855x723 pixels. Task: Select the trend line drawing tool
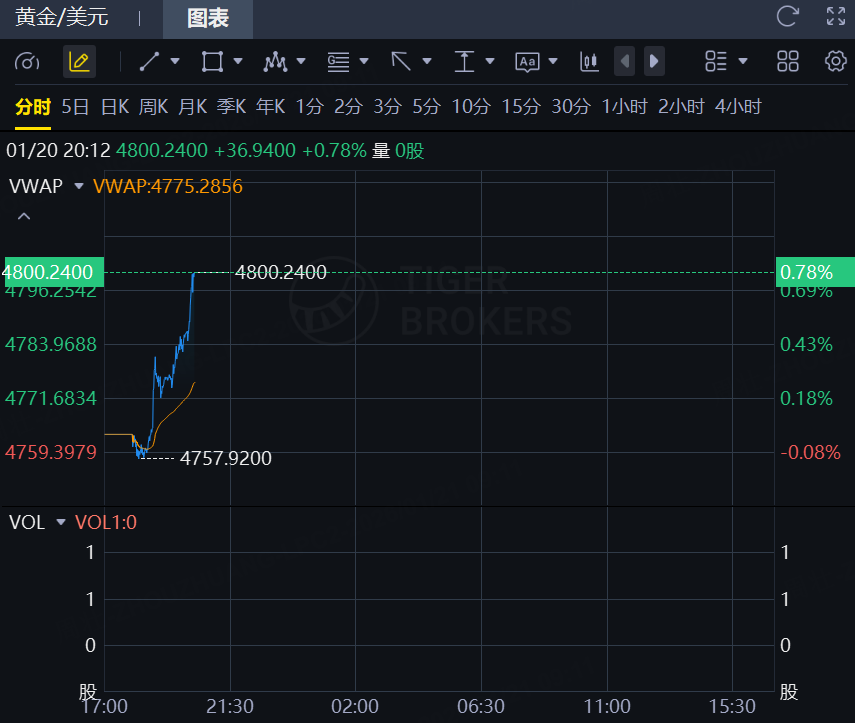pos(149,62)
